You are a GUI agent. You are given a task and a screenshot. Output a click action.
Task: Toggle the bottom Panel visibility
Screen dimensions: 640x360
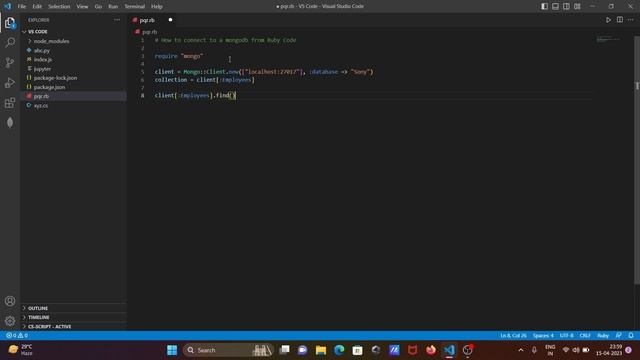click(x=556, y=6)
